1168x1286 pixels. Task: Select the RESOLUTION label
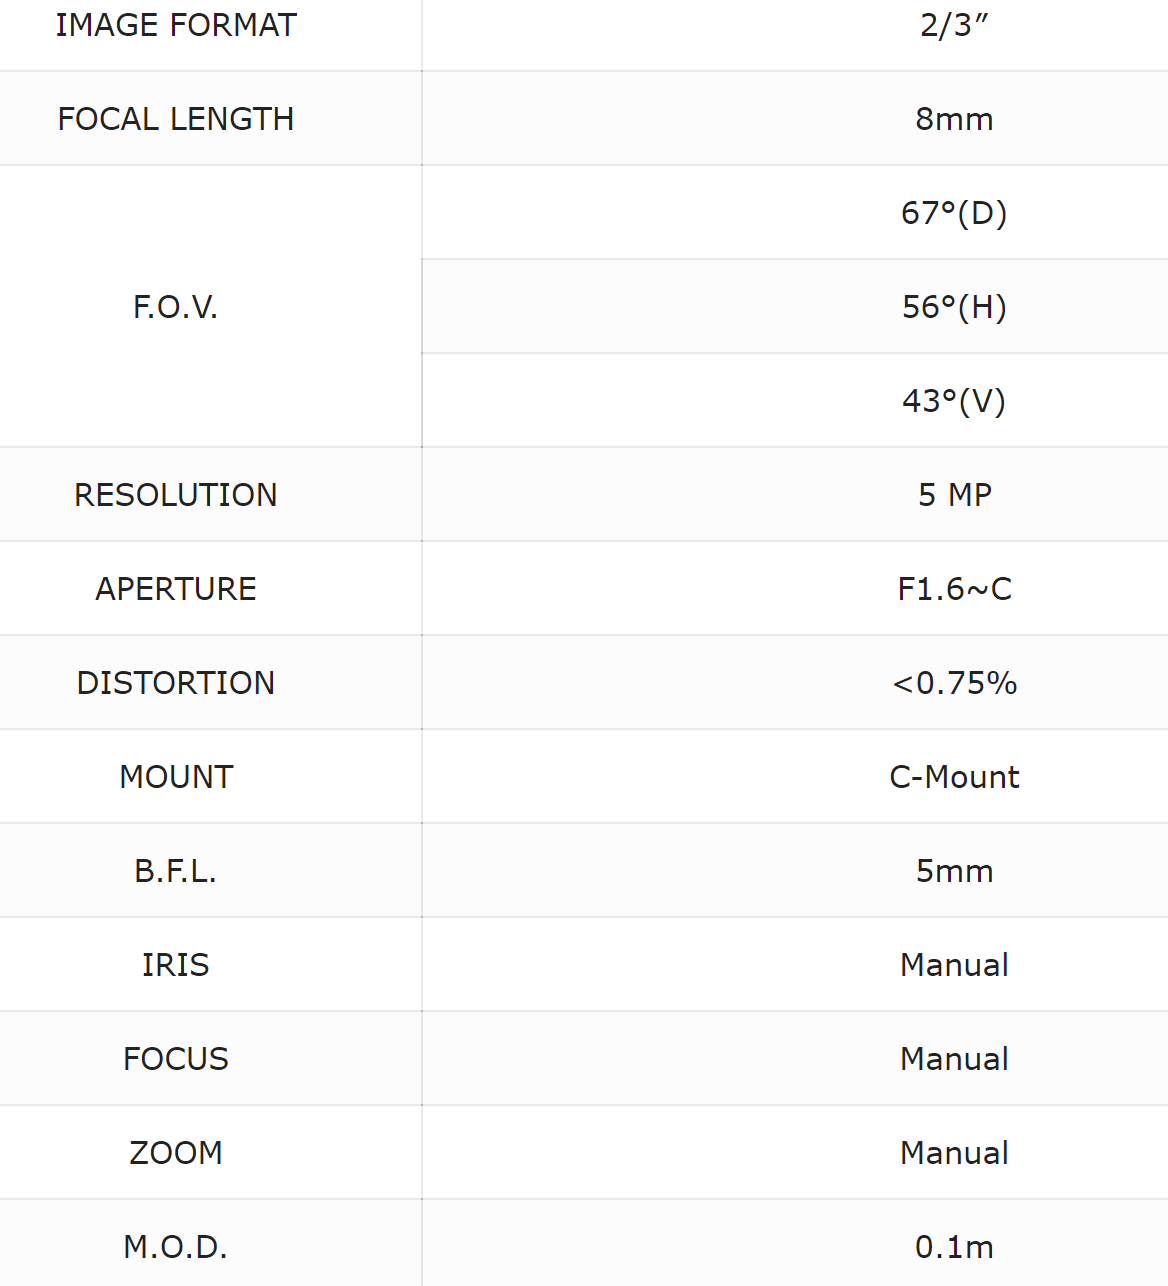click(x=176, y=495)
